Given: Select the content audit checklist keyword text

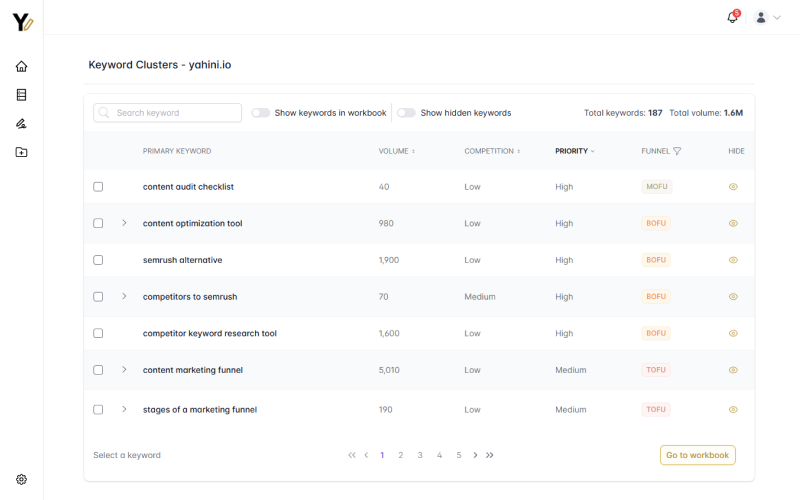Looking at the screenshot, I should click(188, 187).
